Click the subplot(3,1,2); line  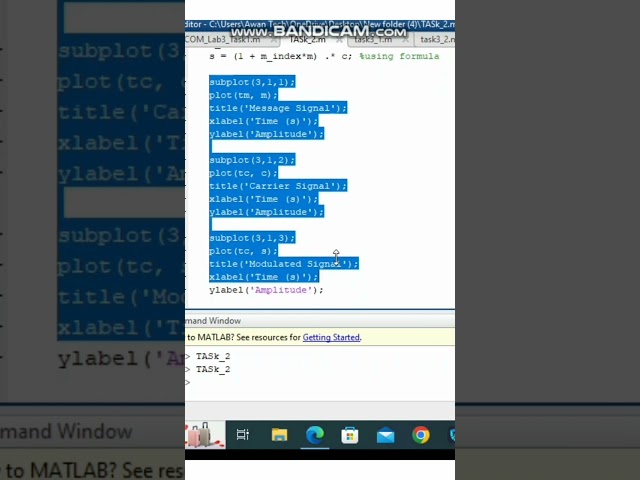[x=252, y=160]
